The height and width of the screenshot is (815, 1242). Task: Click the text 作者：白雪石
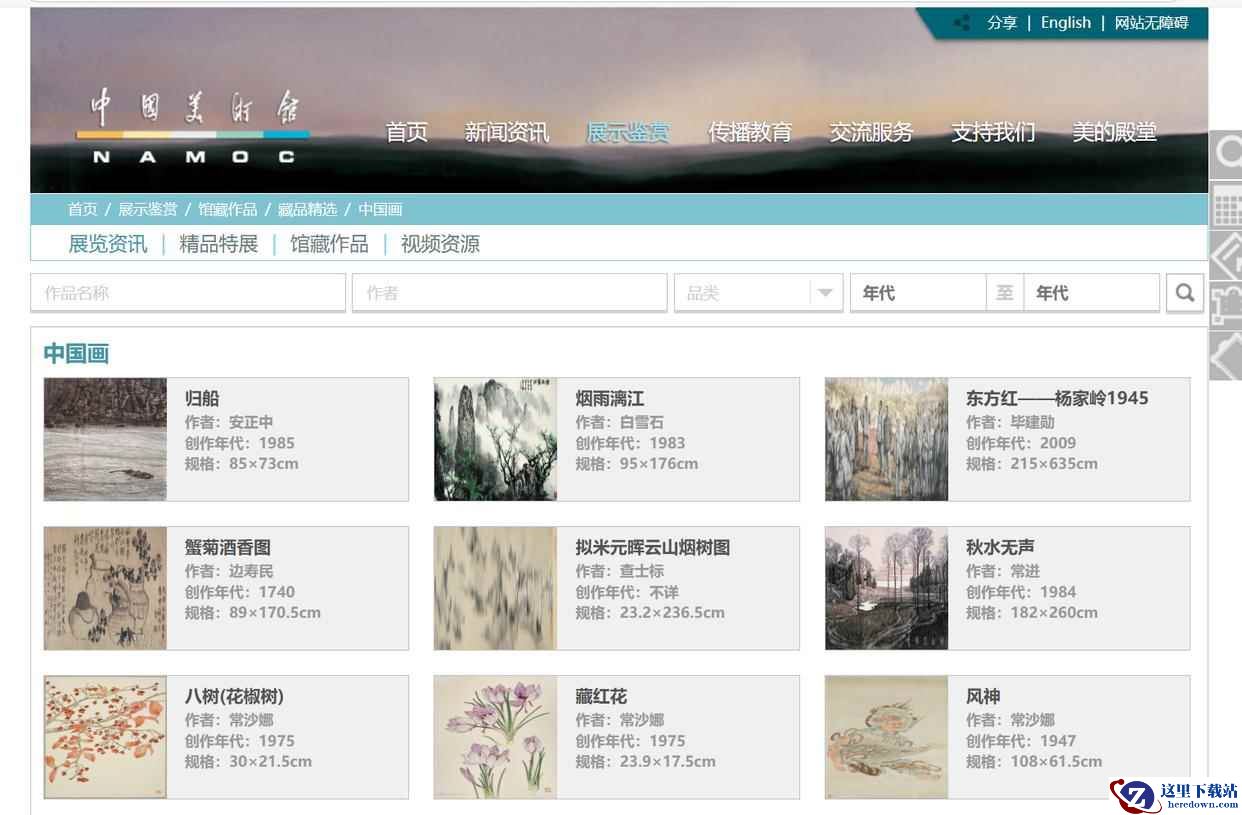[620, 422]
